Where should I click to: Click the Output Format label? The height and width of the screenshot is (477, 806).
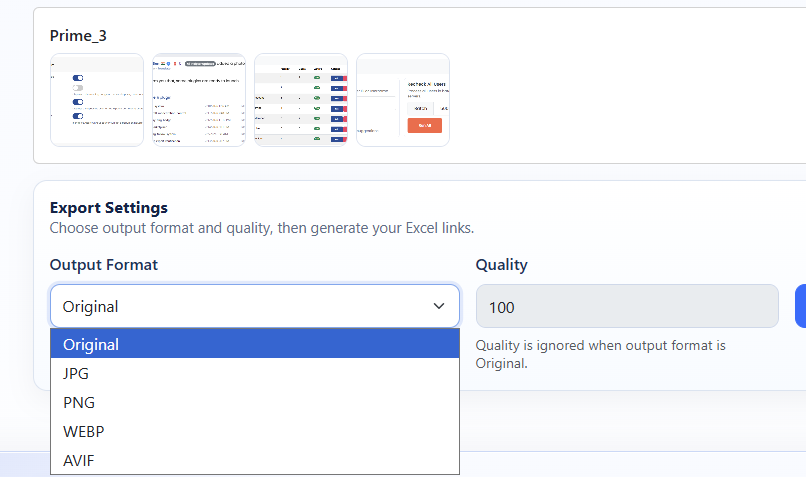pos(103,265)
